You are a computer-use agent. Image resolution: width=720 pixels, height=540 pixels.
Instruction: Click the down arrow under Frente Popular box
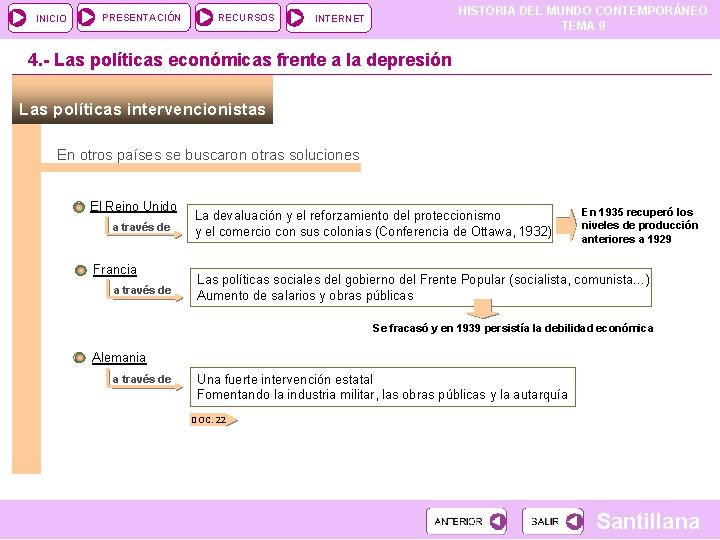pyautogui.click(x=483, y=309)
